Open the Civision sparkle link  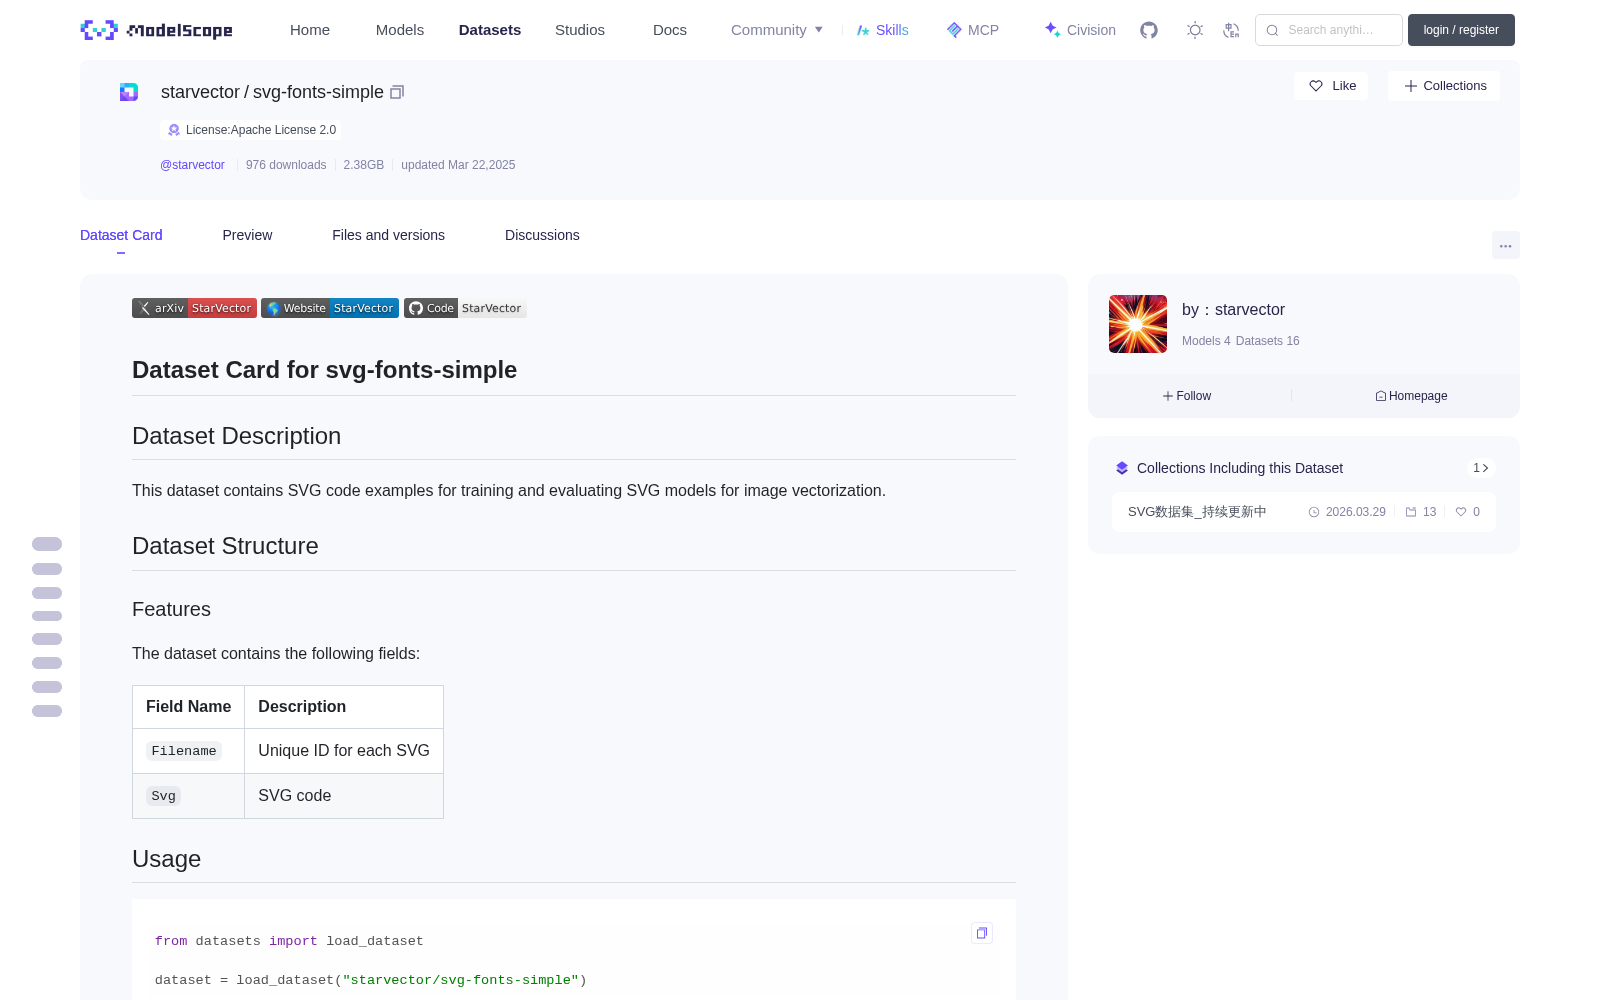point(1080,30)
